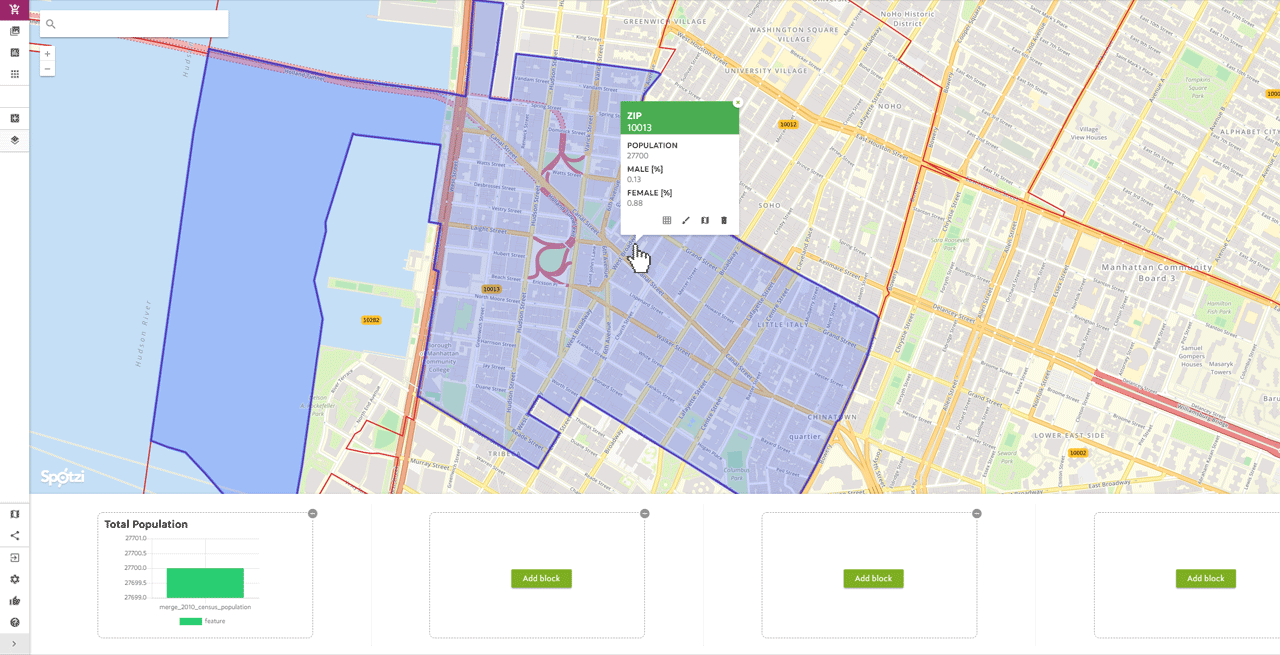Viewport: 1280px width, 655px height.
Task: Click the sign-in arrow icon in the sidebar
Action: 14,558
